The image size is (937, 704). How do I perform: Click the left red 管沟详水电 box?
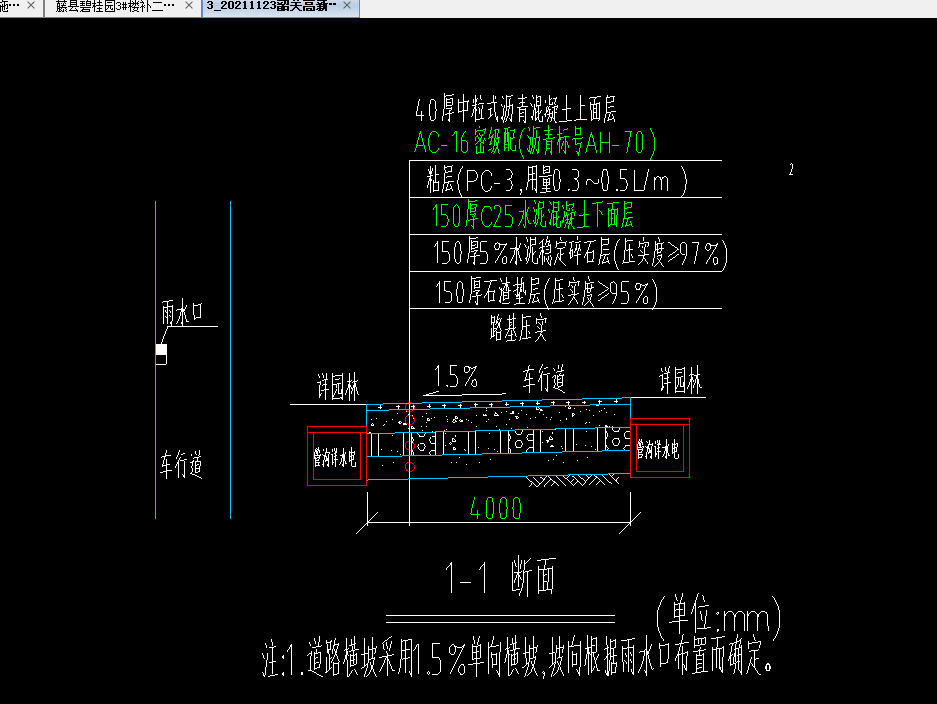337,456
